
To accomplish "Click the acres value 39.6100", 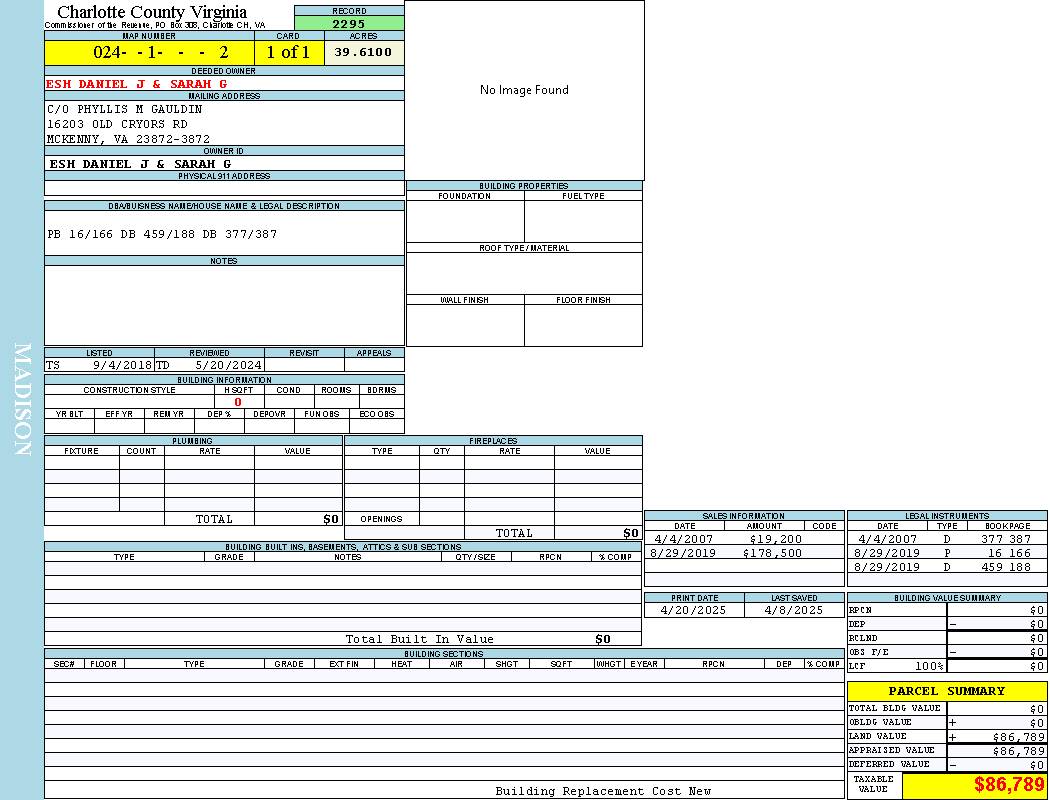I will pos(363,52).
